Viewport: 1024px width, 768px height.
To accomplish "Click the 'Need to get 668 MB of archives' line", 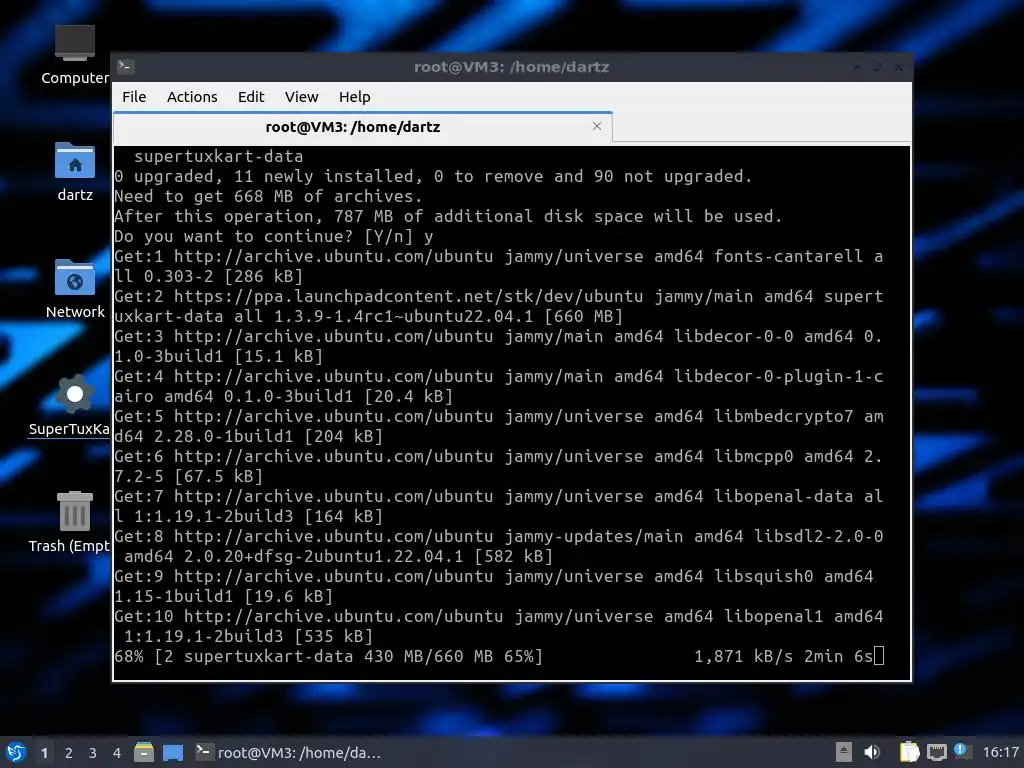I will click(x=268, y=196).
